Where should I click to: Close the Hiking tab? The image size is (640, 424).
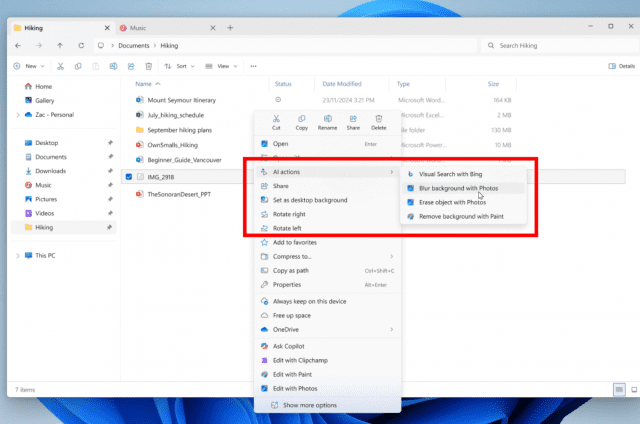[x=107, y=28]
